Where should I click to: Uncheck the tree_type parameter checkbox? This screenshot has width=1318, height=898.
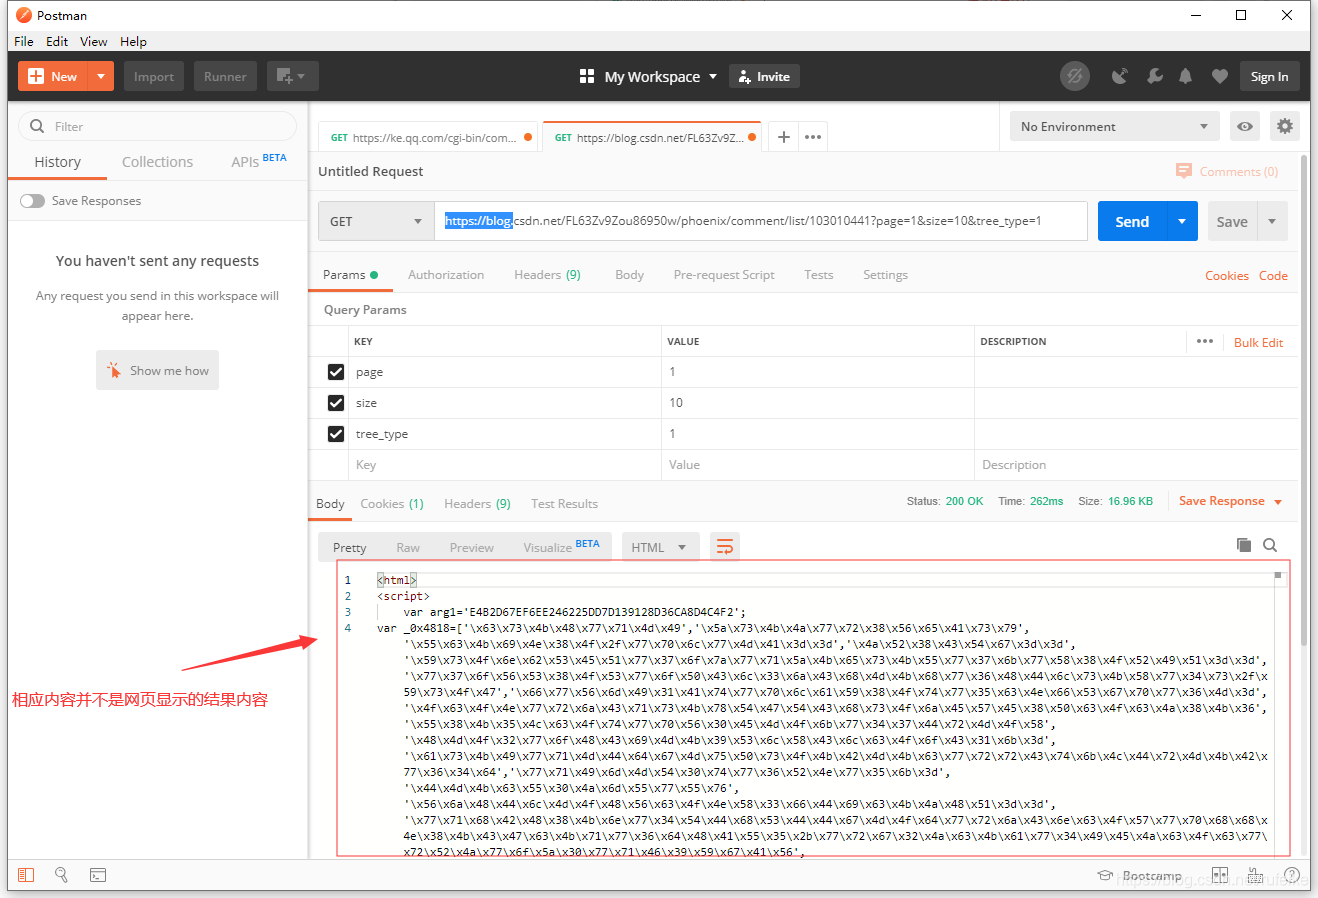click(336, 434)
